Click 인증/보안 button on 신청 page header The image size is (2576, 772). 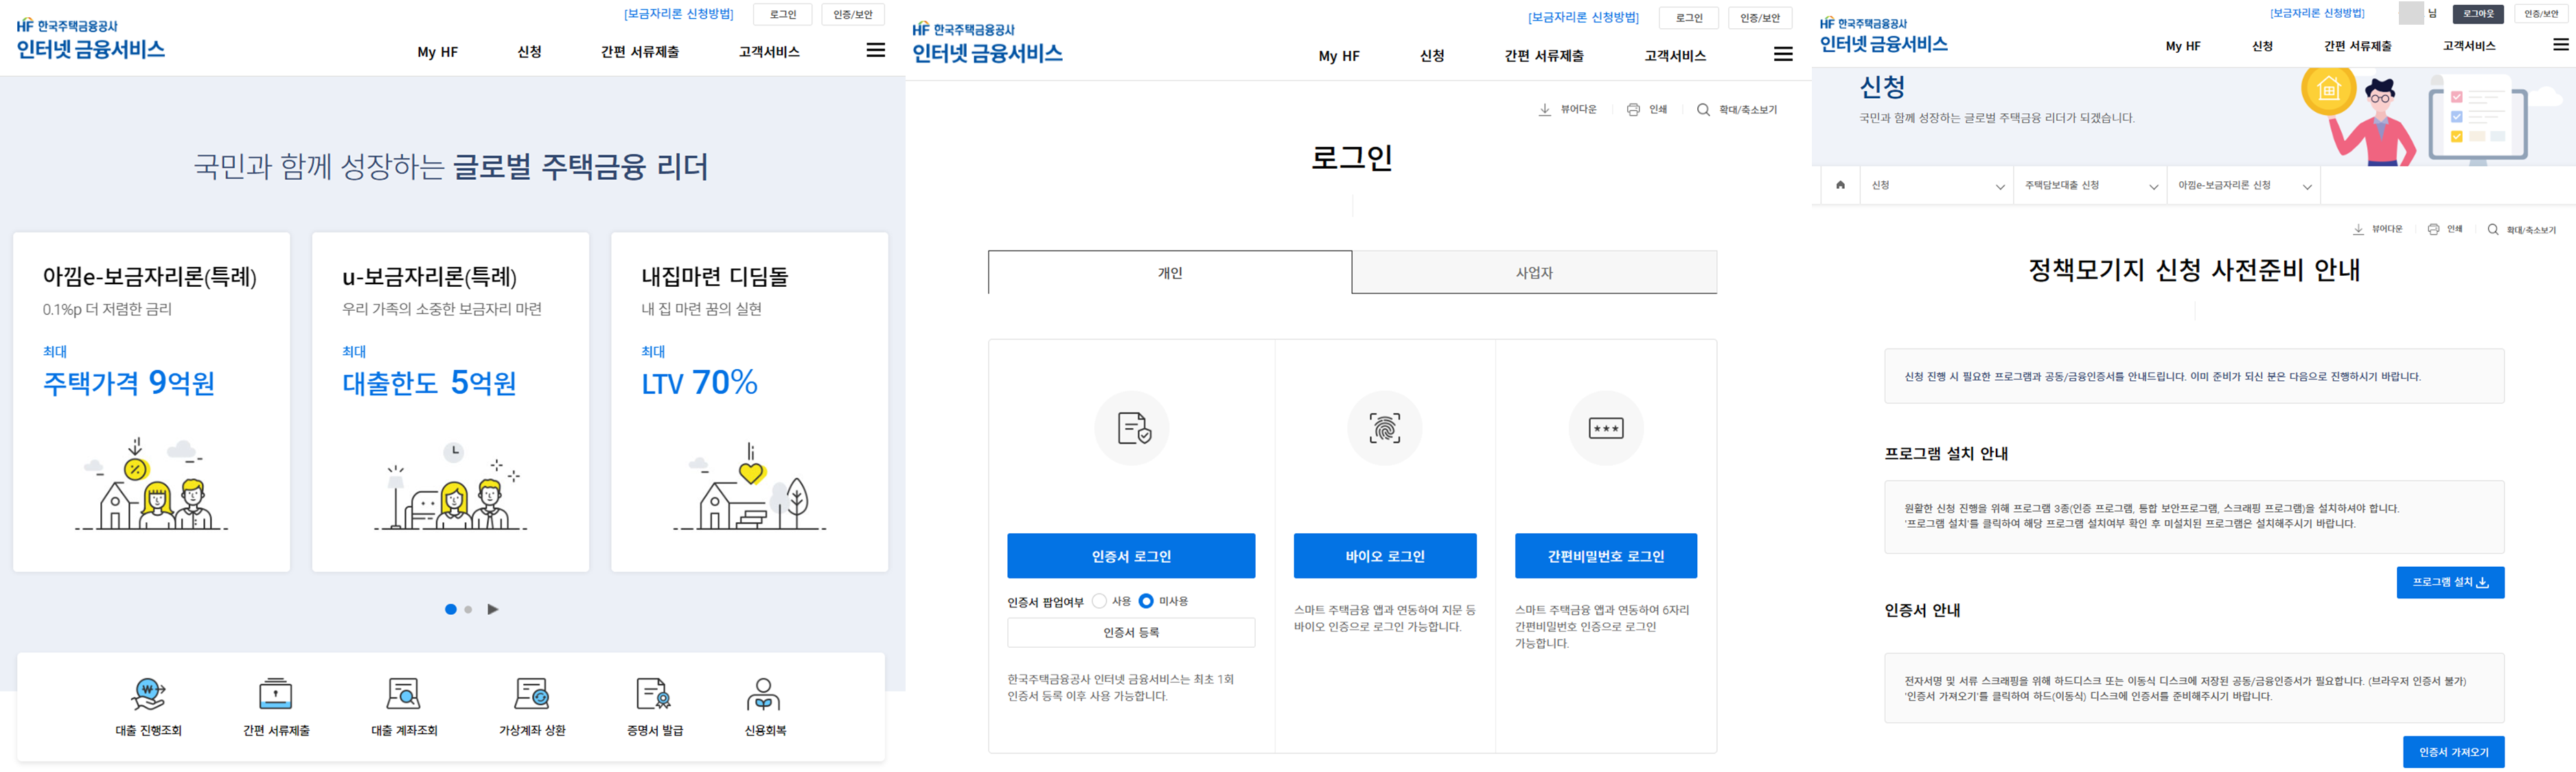[x=2541, y=13]
